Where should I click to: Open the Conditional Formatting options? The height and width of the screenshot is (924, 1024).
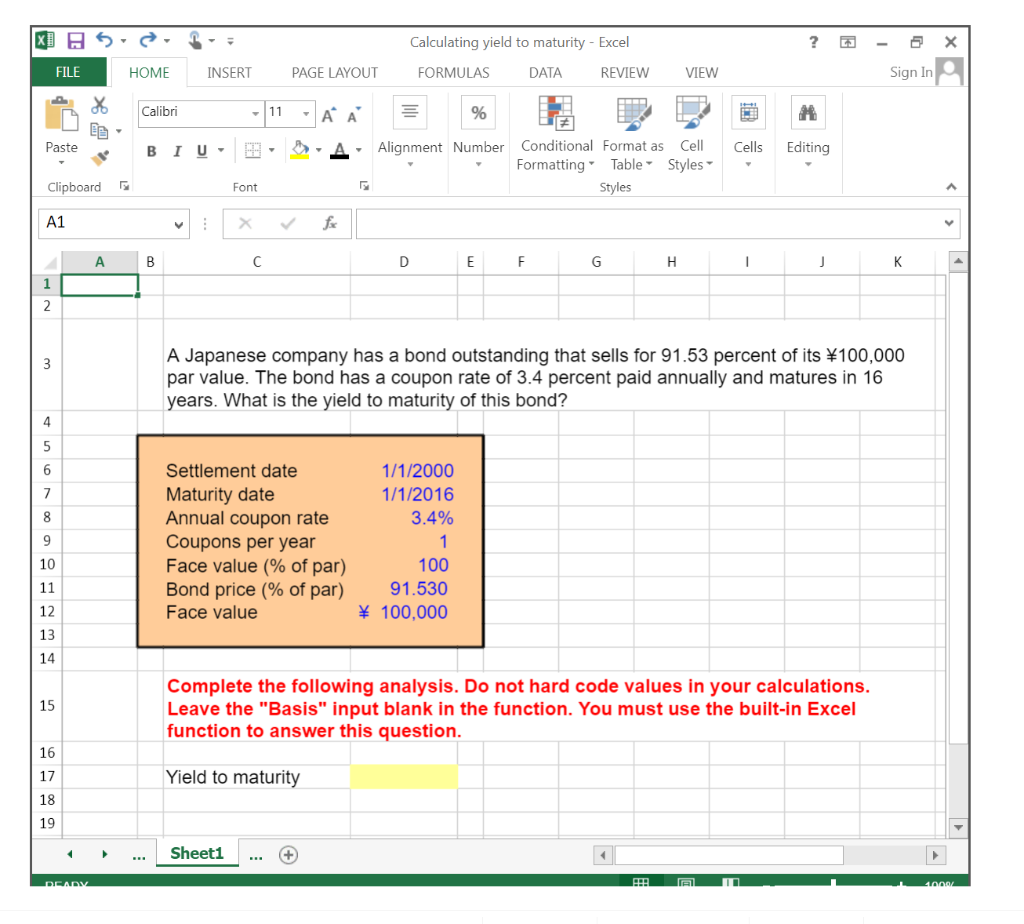[556, 132]
